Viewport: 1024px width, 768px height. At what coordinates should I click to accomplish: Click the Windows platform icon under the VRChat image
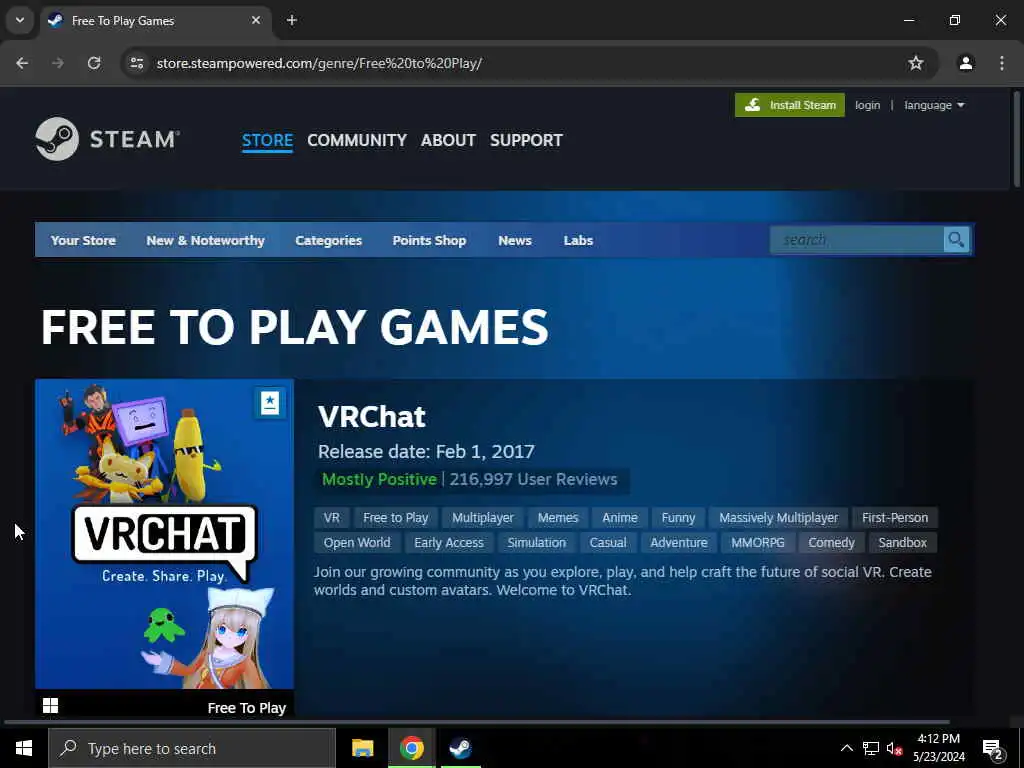coord(50,705)
